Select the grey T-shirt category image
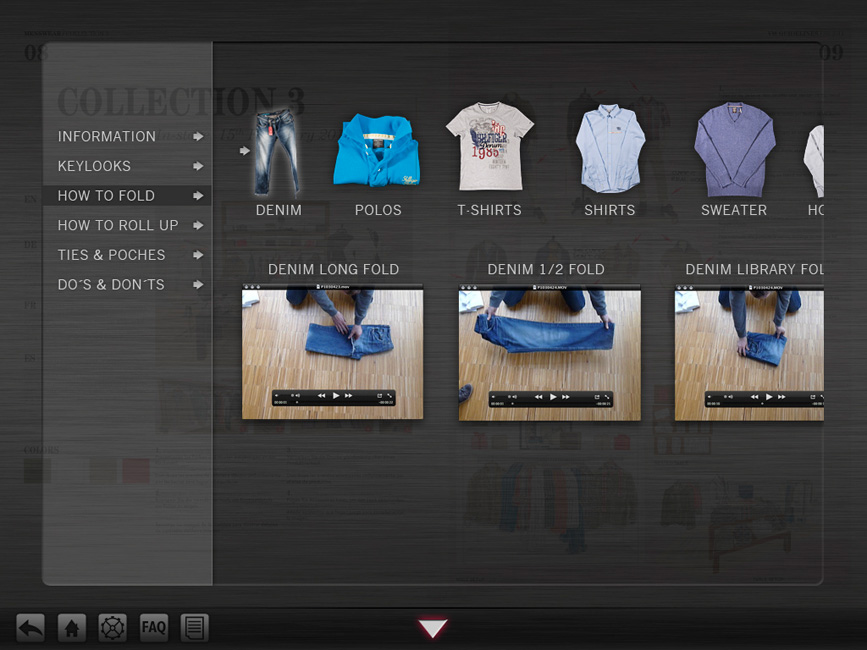This screenshot has width=867, height=650. tap(489, 146)
